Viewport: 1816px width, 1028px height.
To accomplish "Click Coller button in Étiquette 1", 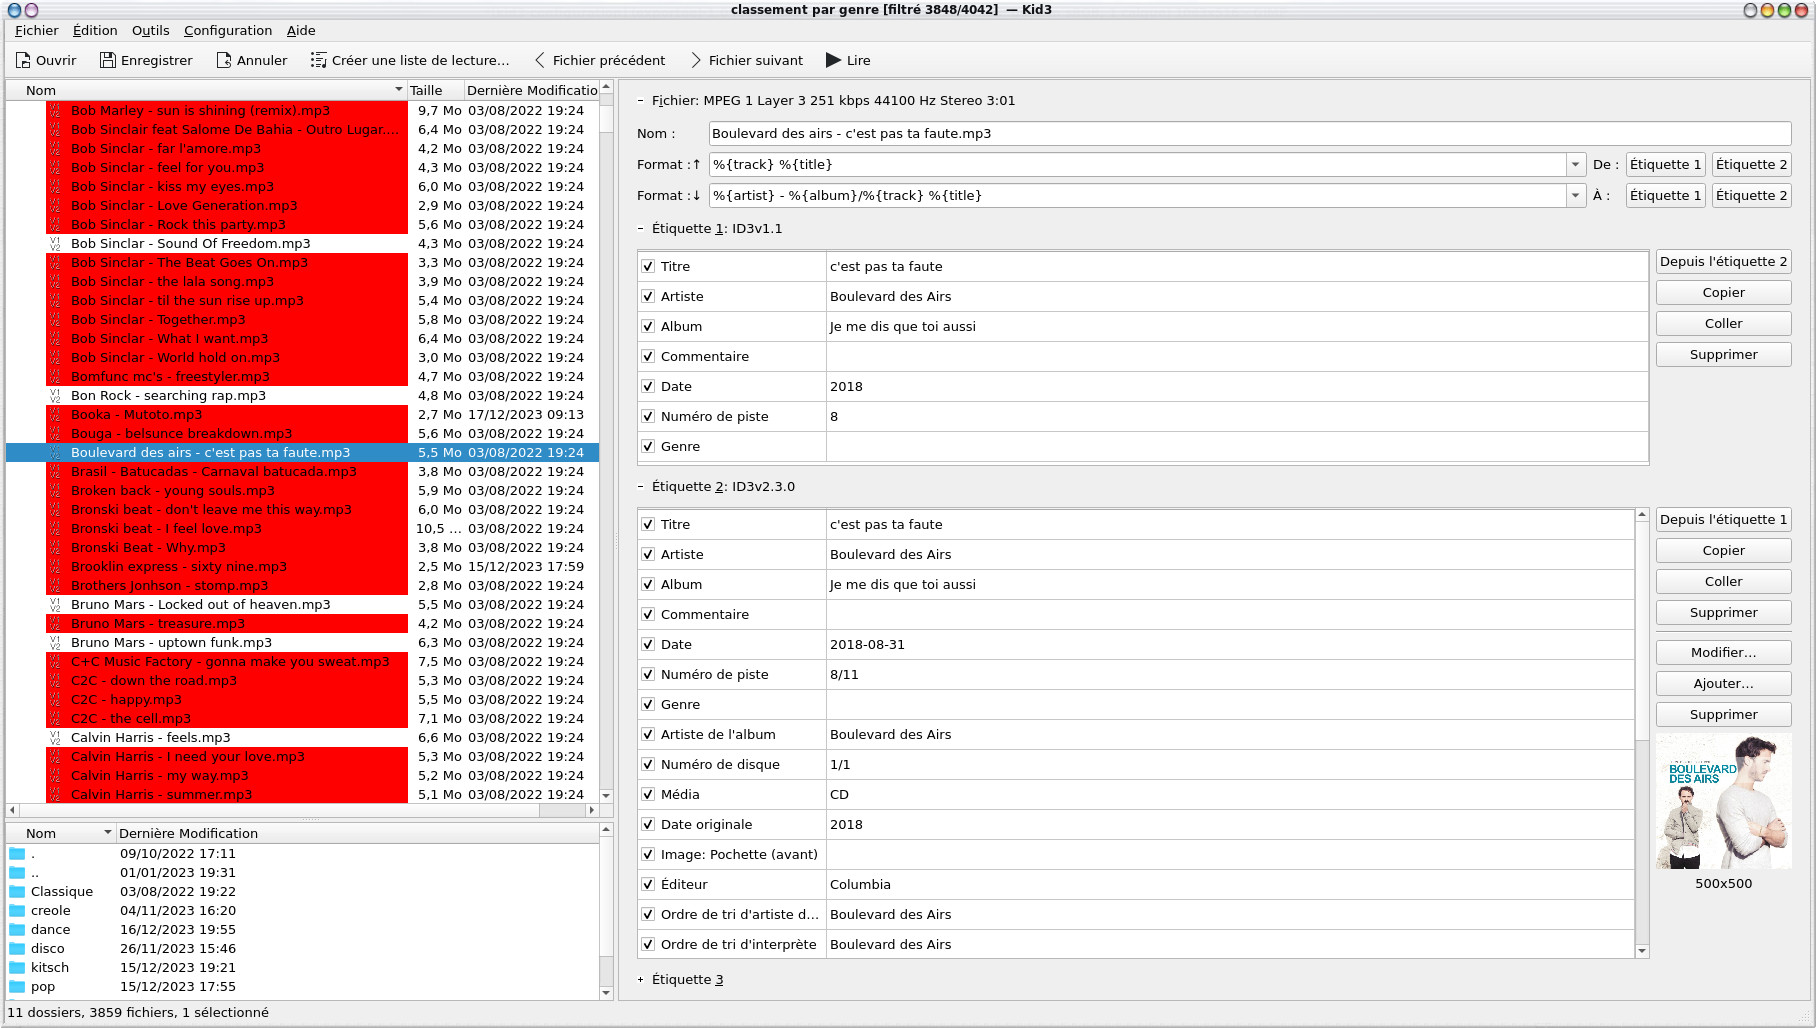I will (x=1723, y=324).
